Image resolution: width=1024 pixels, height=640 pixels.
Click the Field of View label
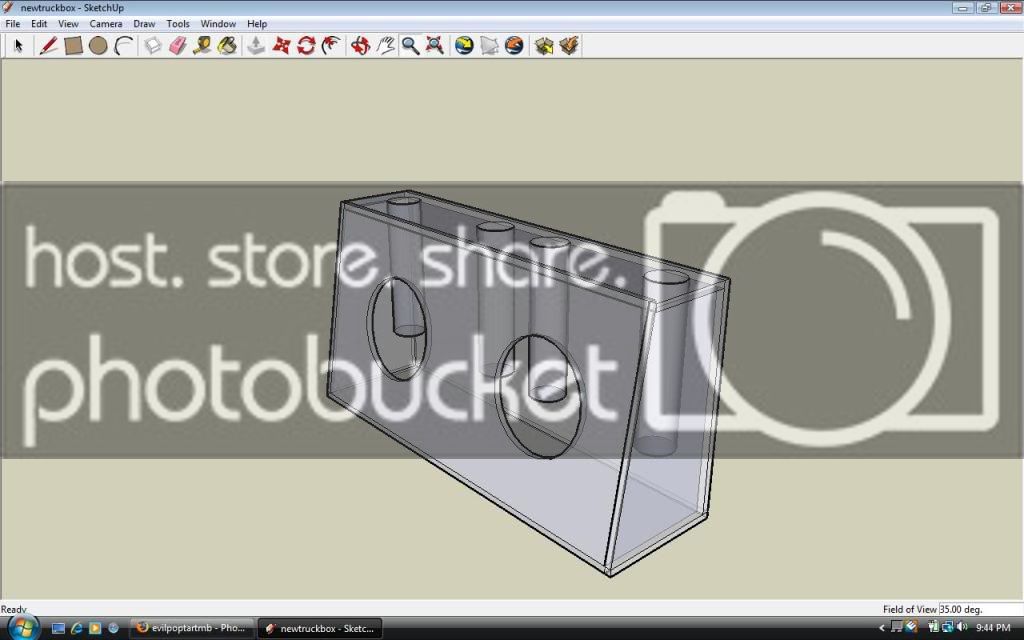click(910, 609)
